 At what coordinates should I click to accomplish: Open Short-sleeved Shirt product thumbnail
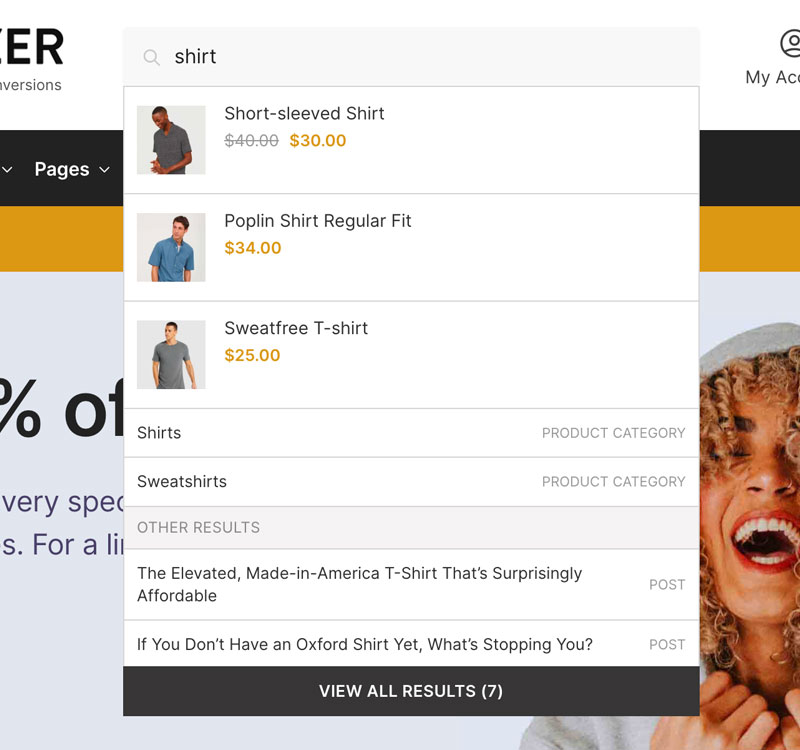click(171, 140)
